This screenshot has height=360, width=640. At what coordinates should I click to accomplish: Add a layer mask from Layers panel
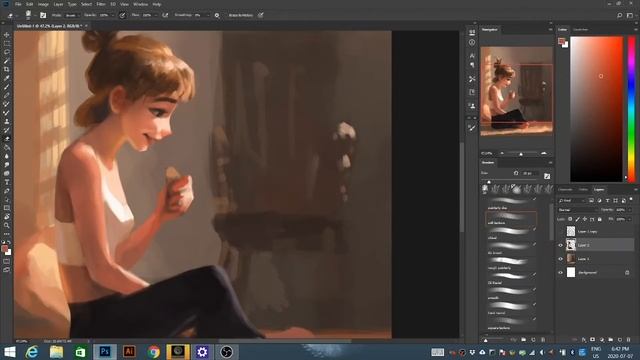point(592,340)
